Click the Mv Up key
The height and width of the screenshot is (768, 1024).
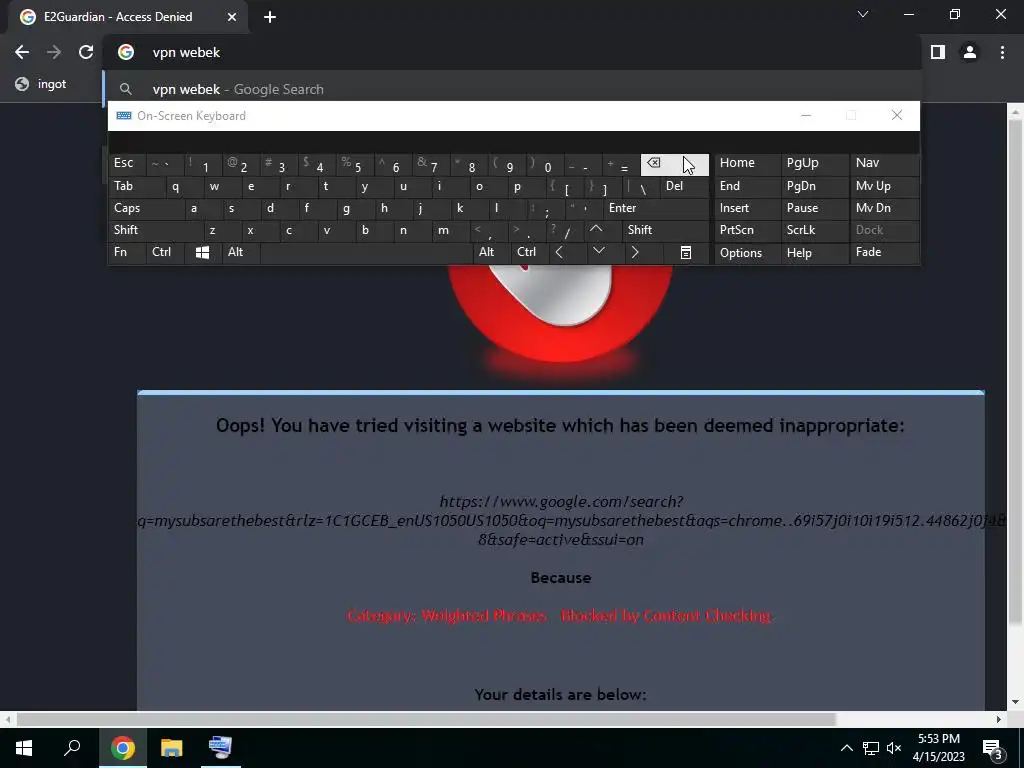point(884,187)
